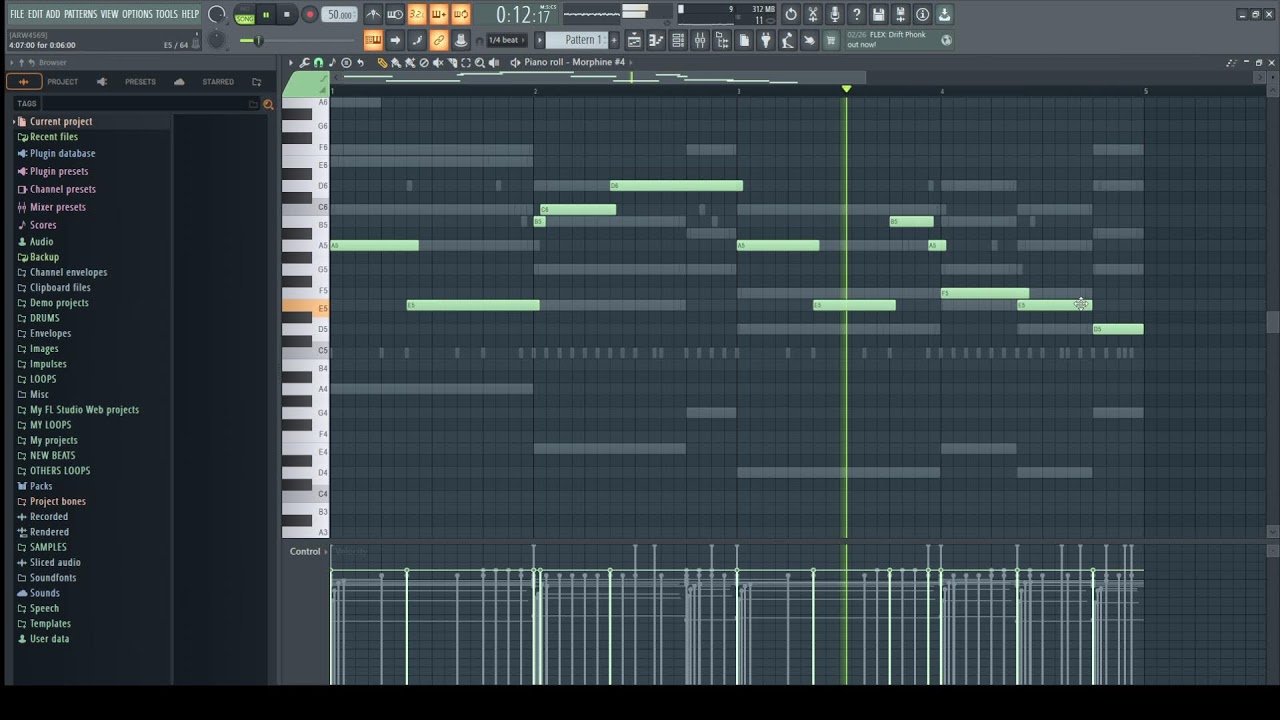Toggle PAT/SONG playback mode switch
The width and height of the screenshot is (1280, 720).
click(x=244, y=15)
